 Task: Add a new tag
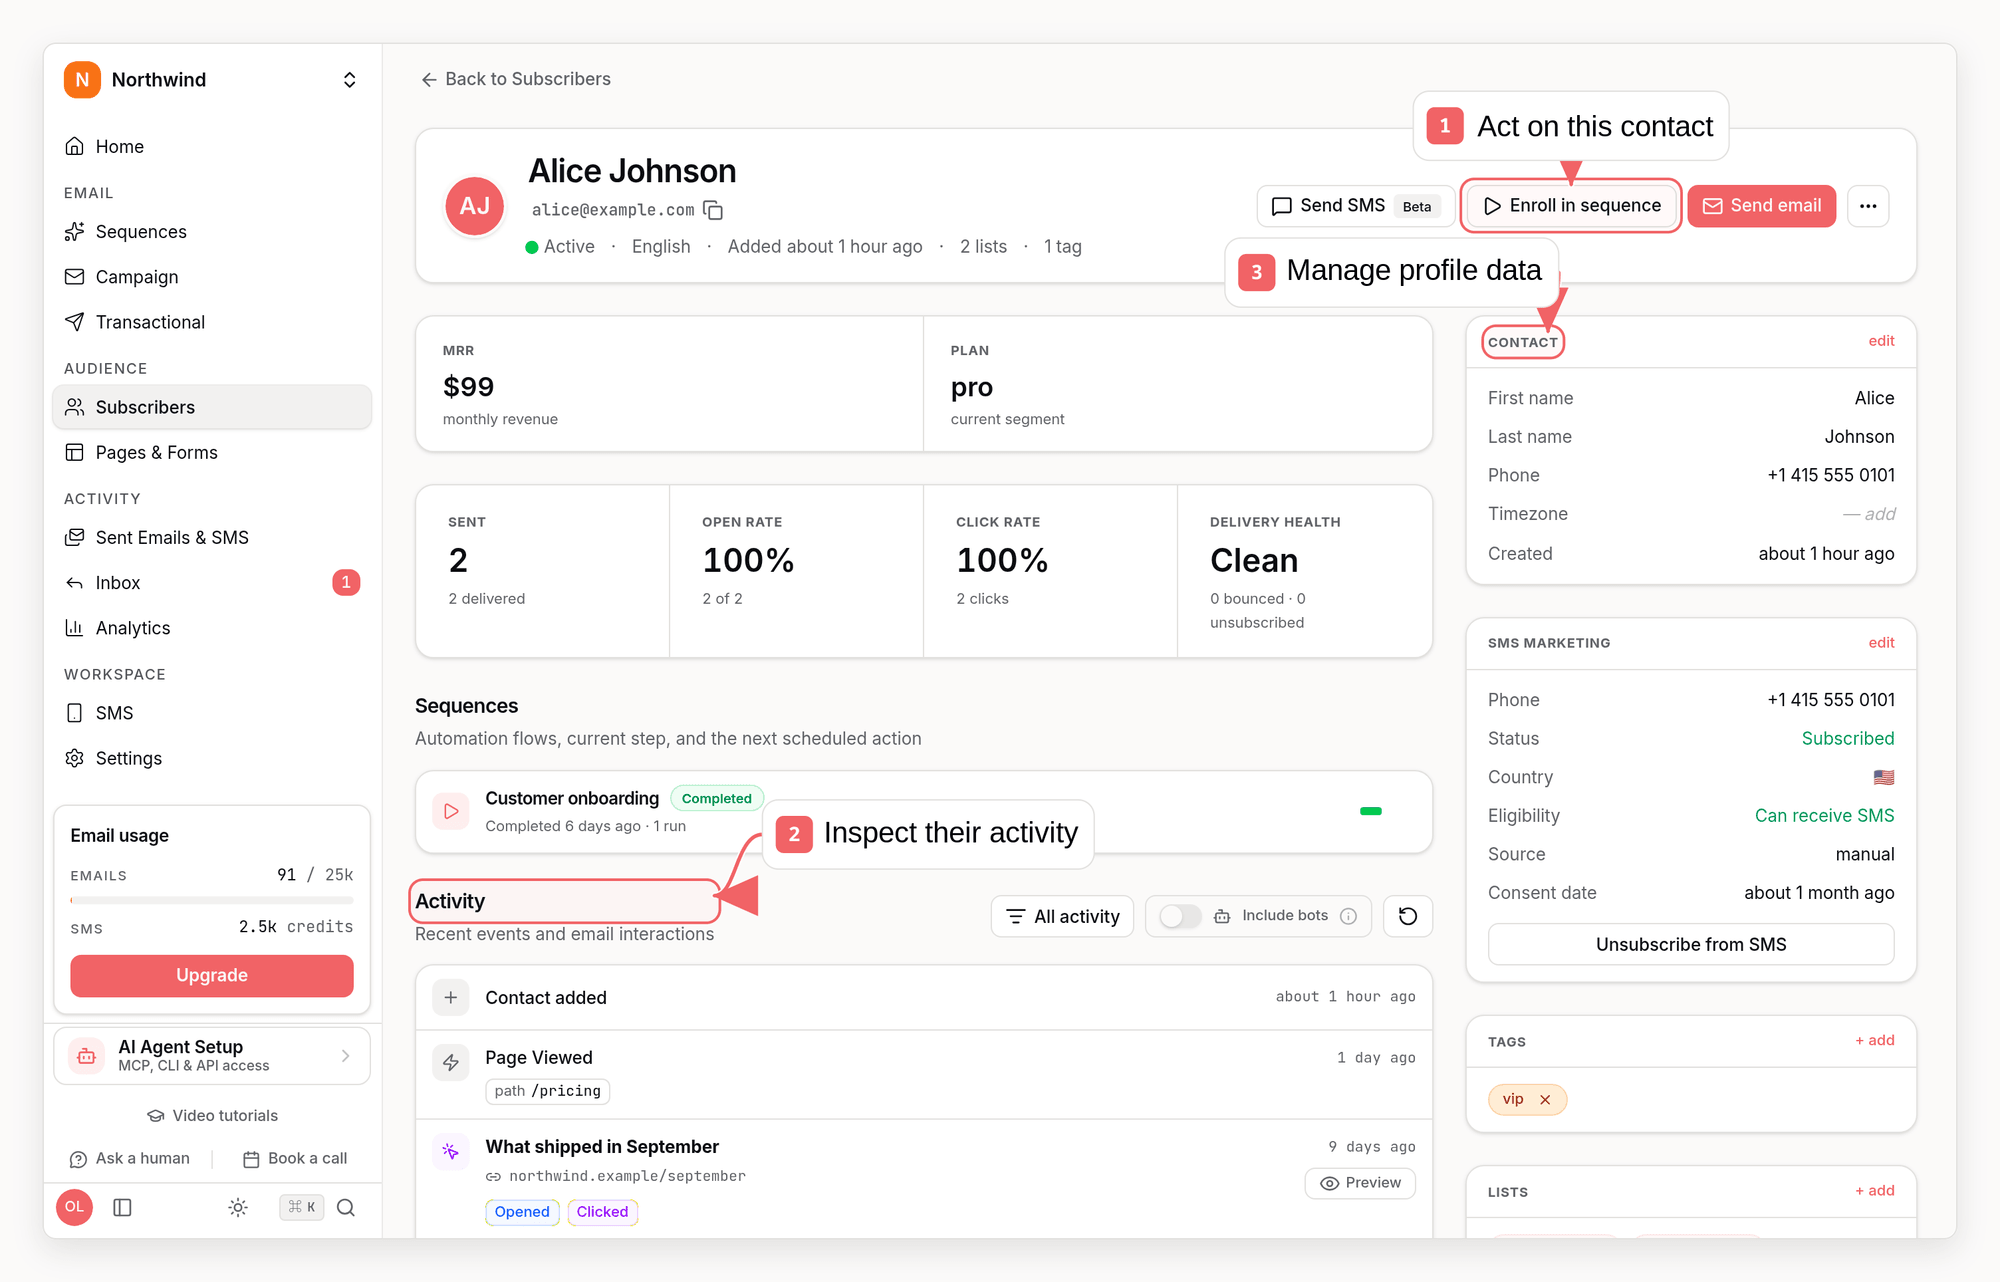1875,1040
